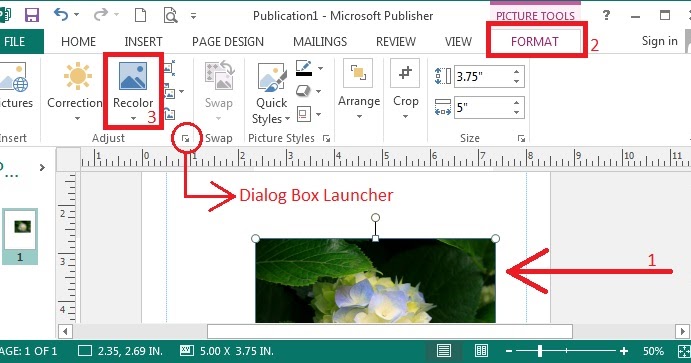This screenshot has height=363, width=691.
Task: Launch the Picture Styles dialog box
Action: tap(326, 139)
